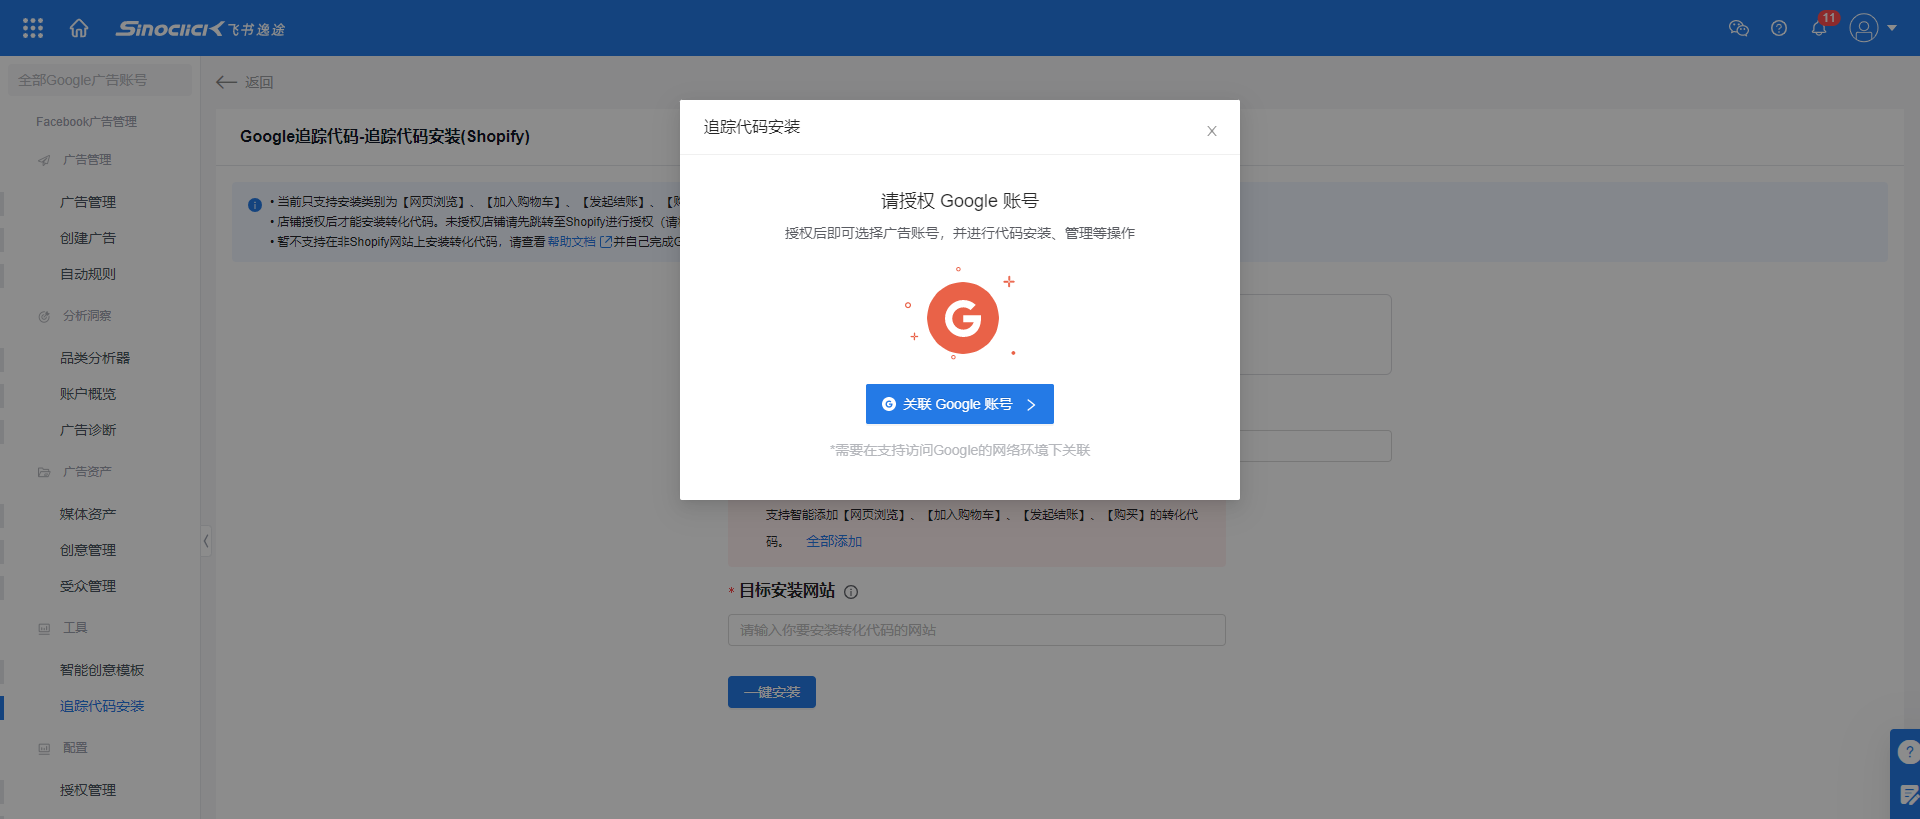Screen dimensions: 1920x819
Task: Collapse 广告管理 group header
Action: [87, 160]
